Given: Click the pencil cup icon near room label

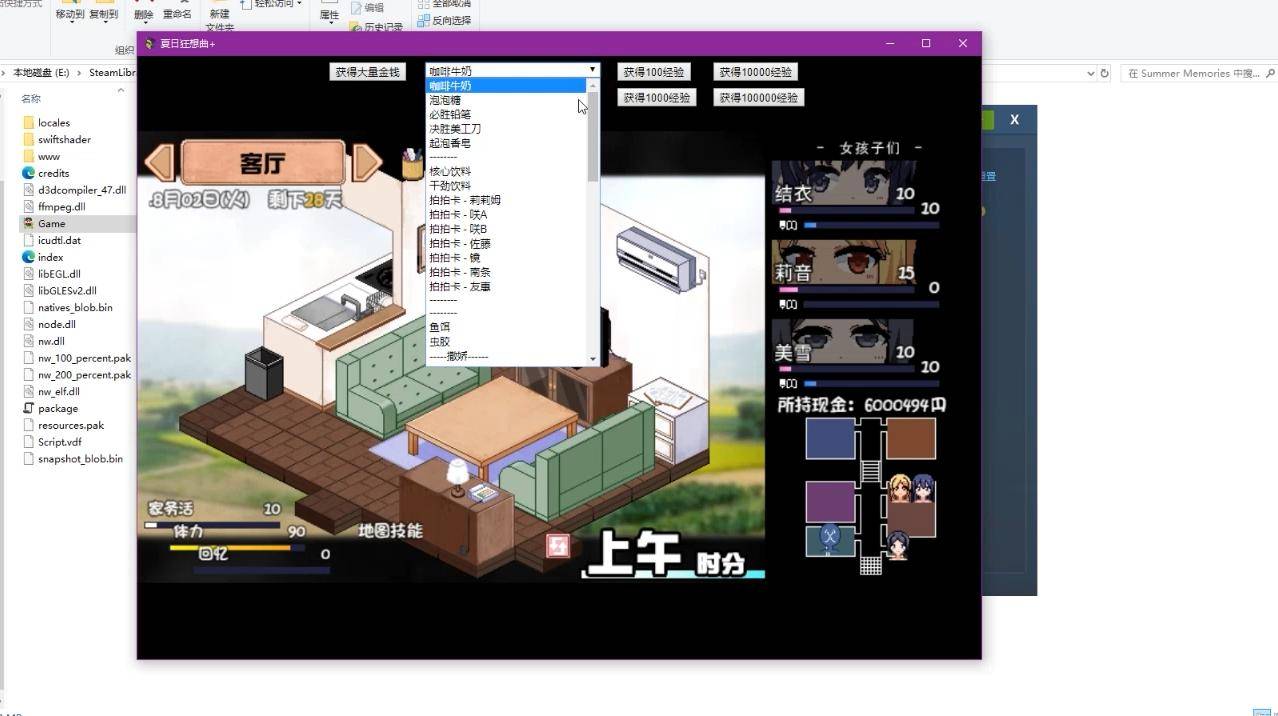Looking at the screenshot, I should pos(411,163).
